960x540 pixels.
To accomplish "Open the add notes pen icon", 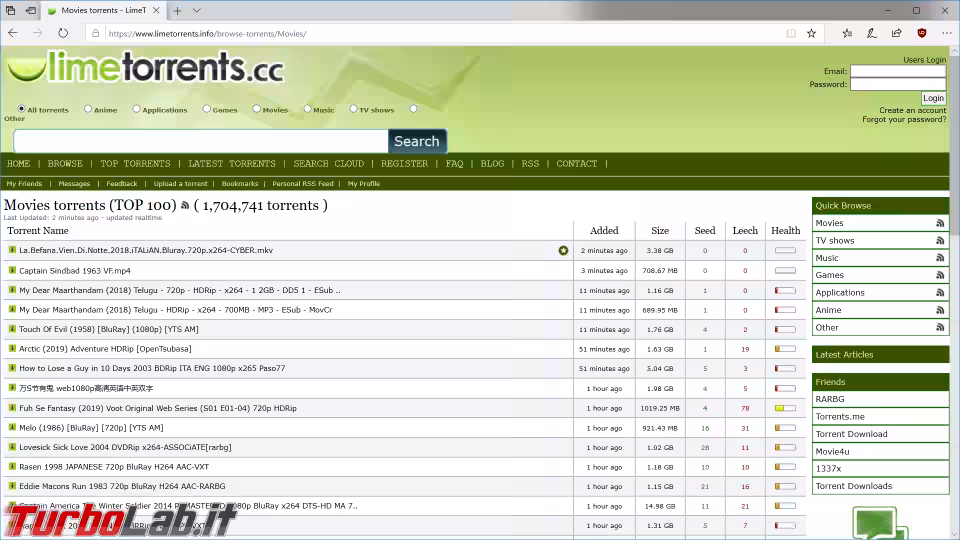I will coord(871,33).
